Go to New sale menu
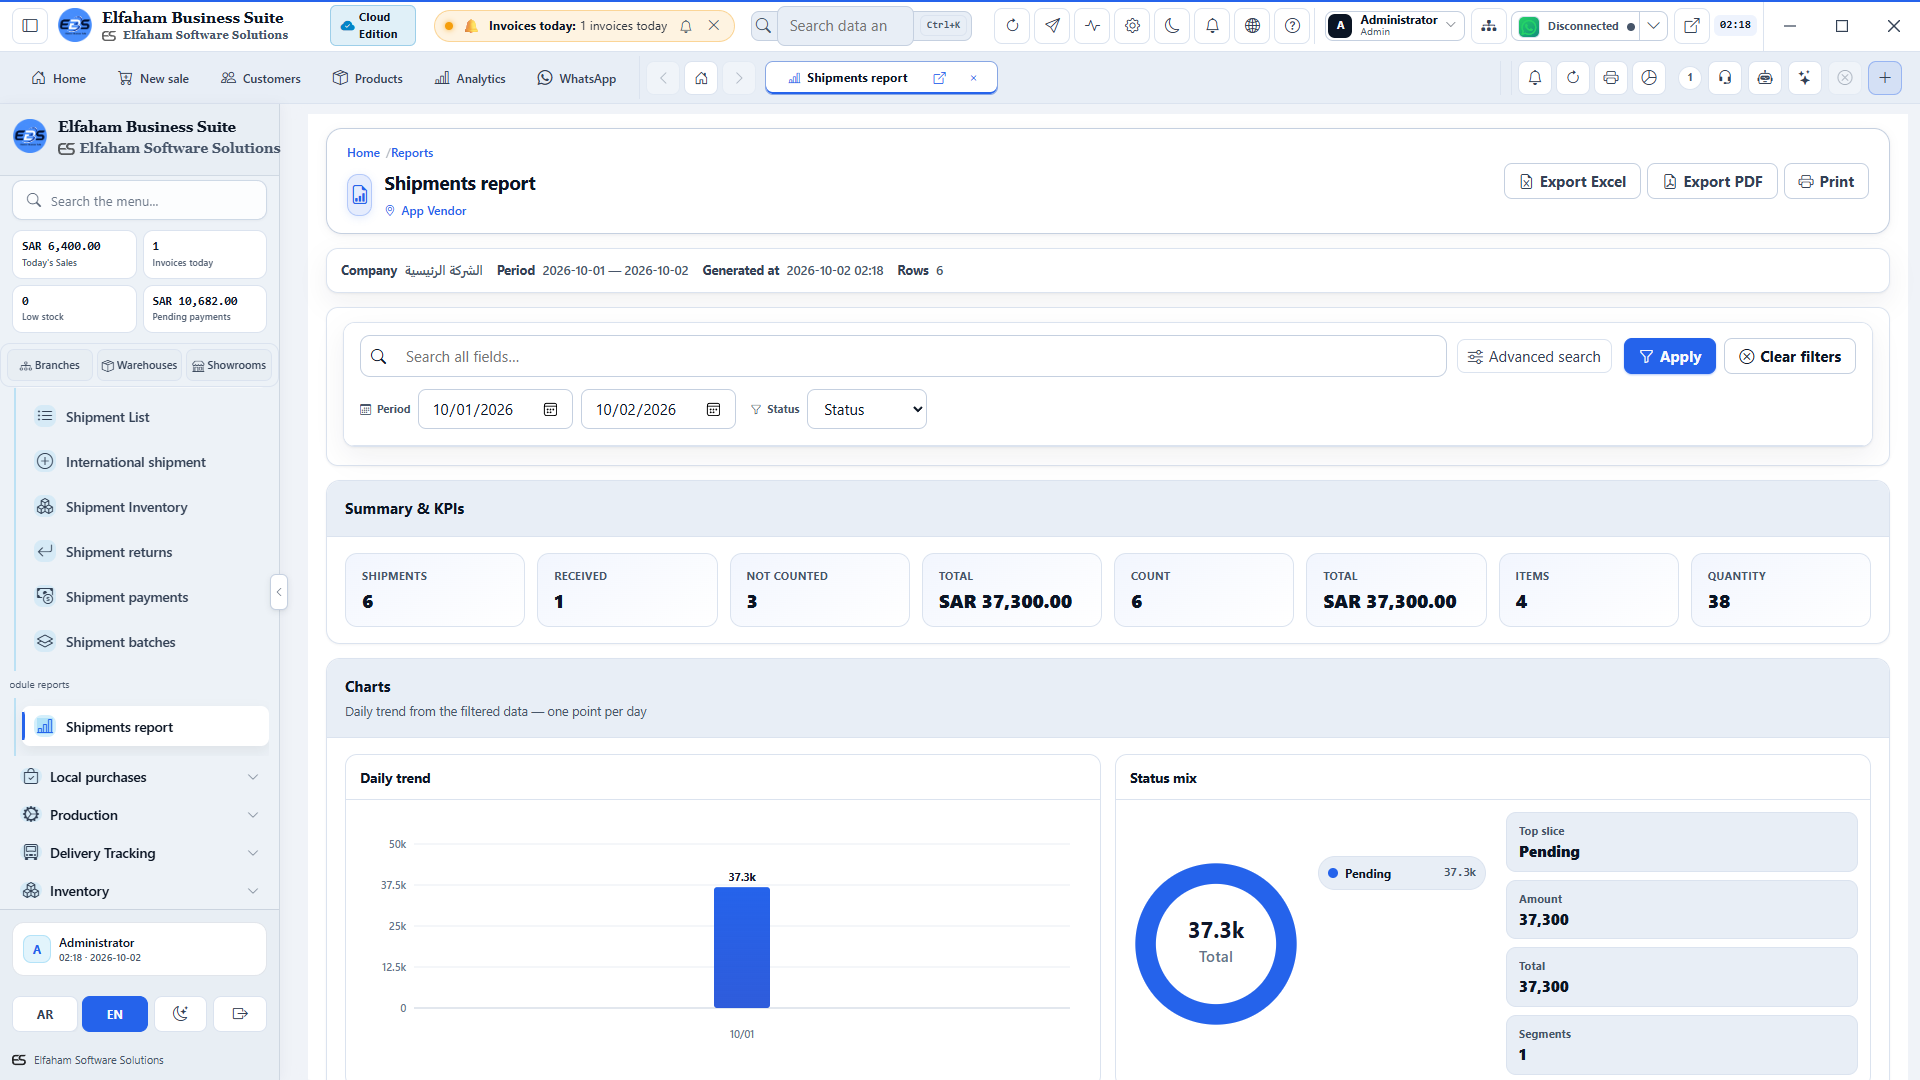 pyautogui.click(x=153, y=78)
